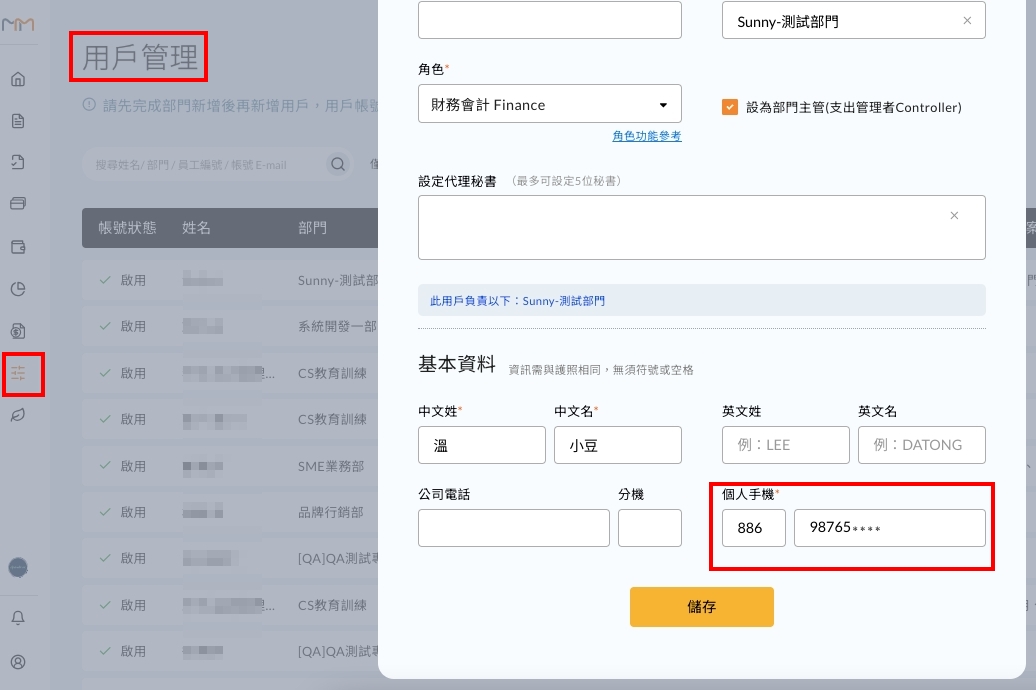Click the 用戶管理 page title

click(139, 57)
